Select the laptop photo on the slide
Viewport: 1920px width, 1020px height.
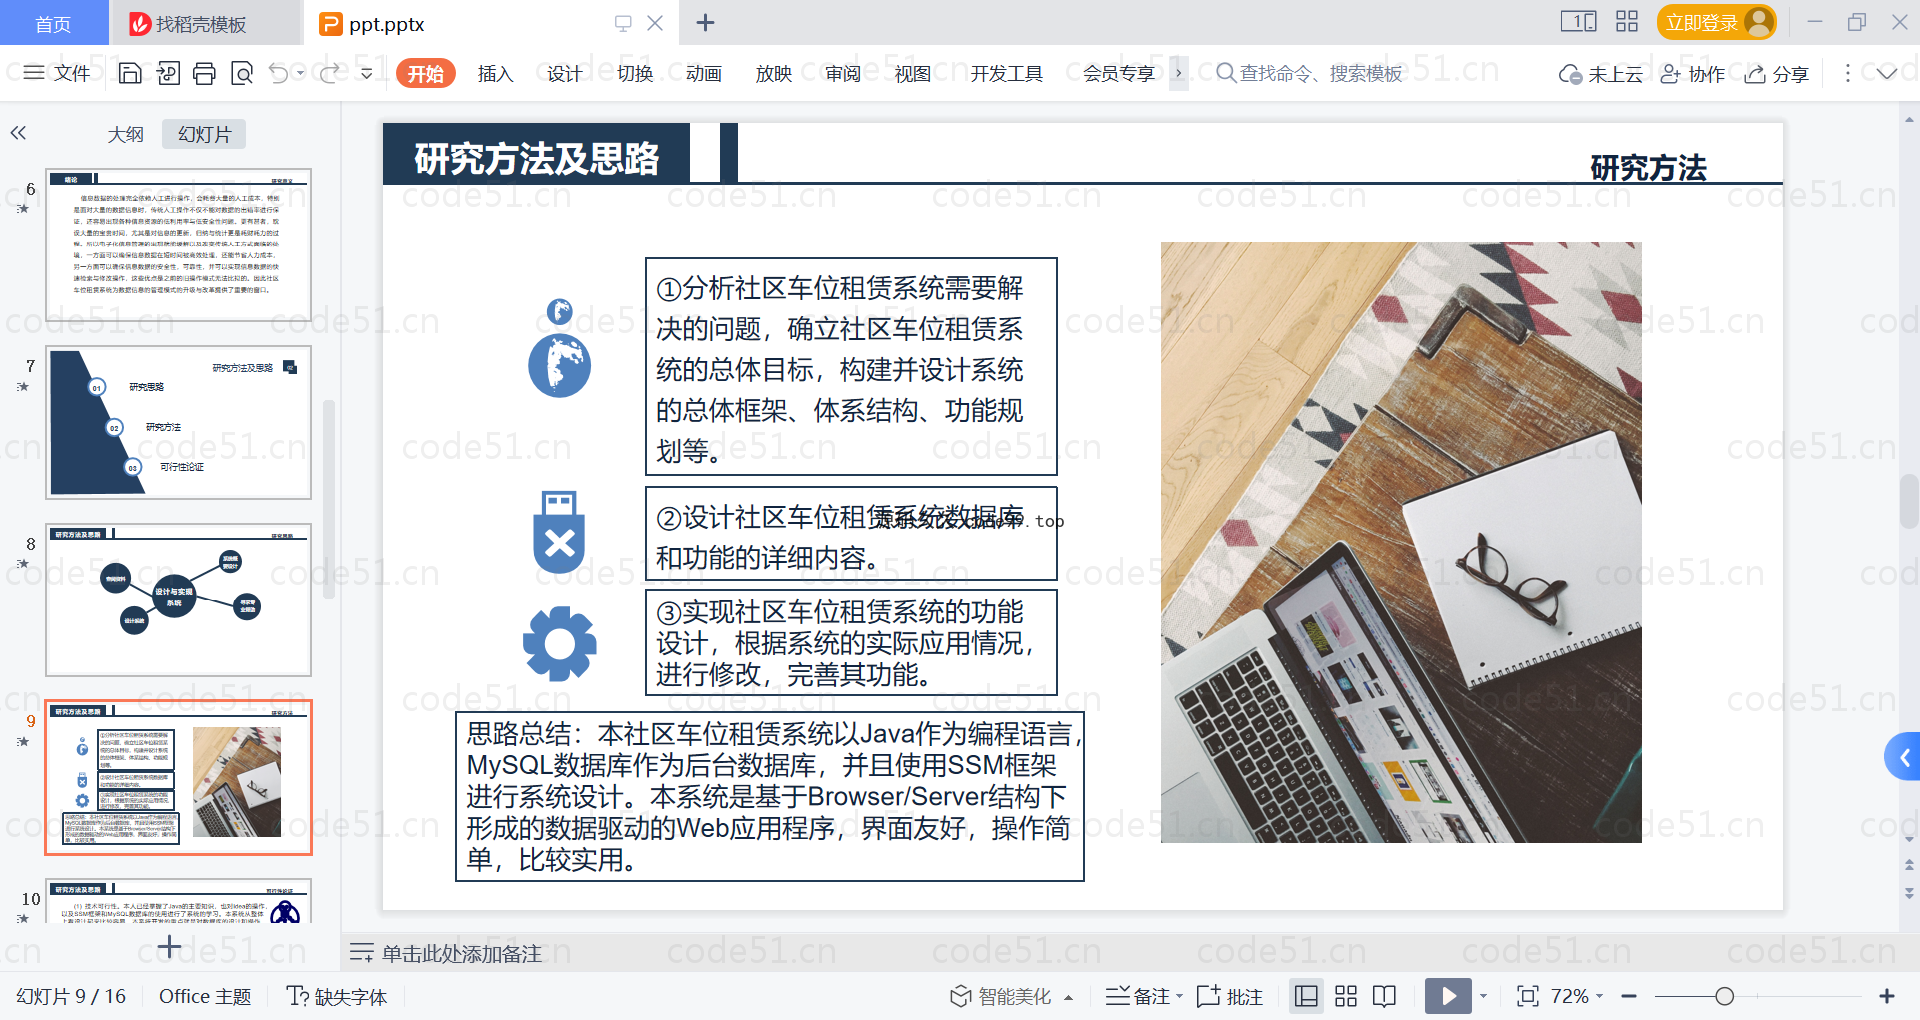pyautogui.click(x=1401, y=542)
